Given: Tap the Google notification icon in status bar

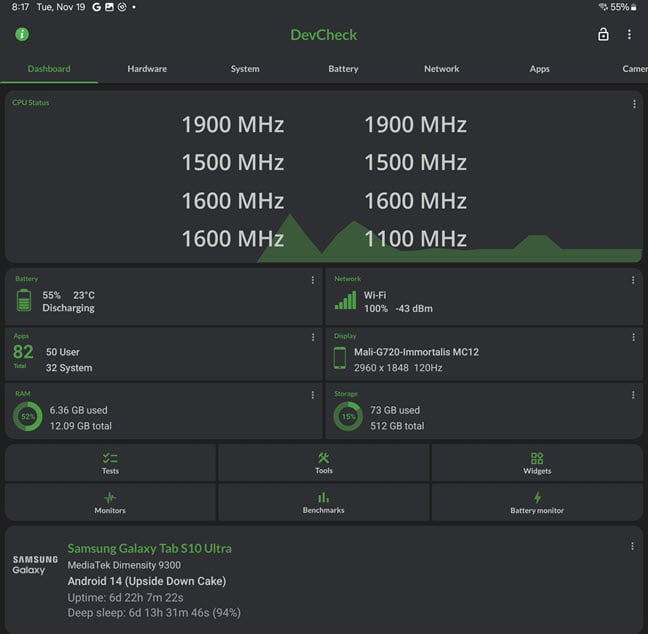Looking at the screenshot, I should 96,7.
